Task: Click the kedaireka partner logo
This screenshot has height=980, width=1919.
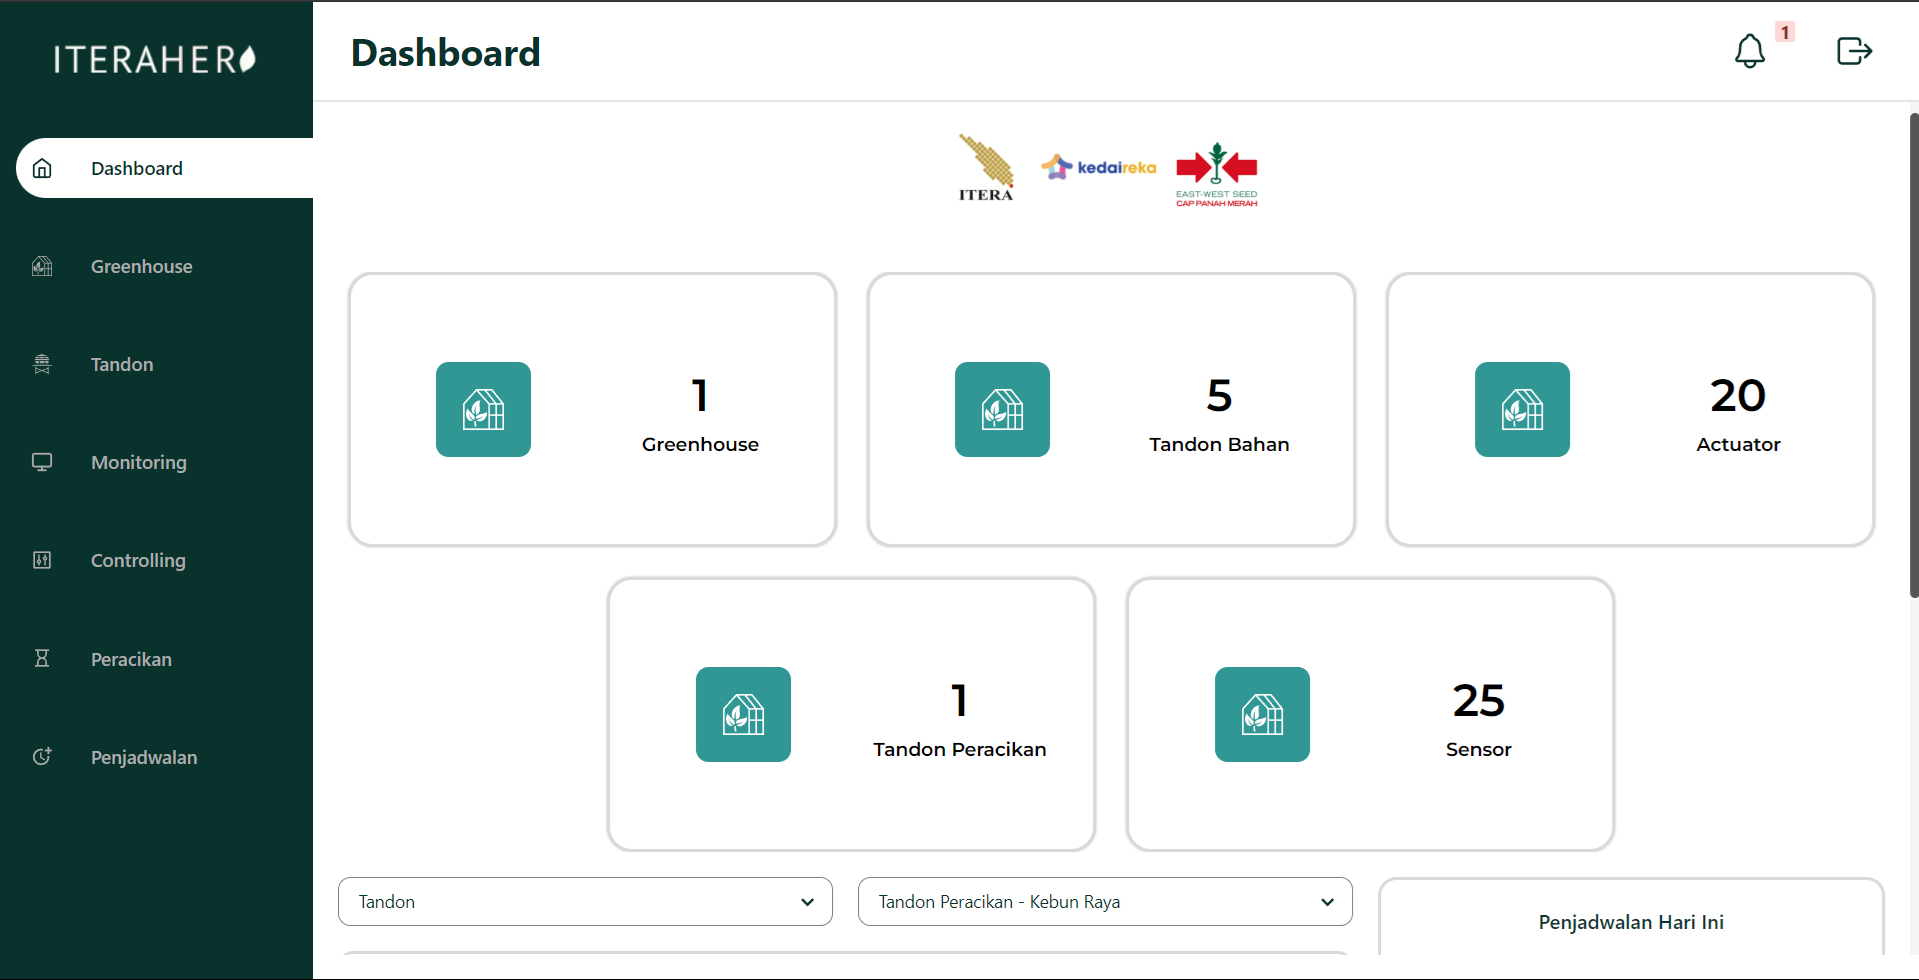Action: coord(1098,167)
